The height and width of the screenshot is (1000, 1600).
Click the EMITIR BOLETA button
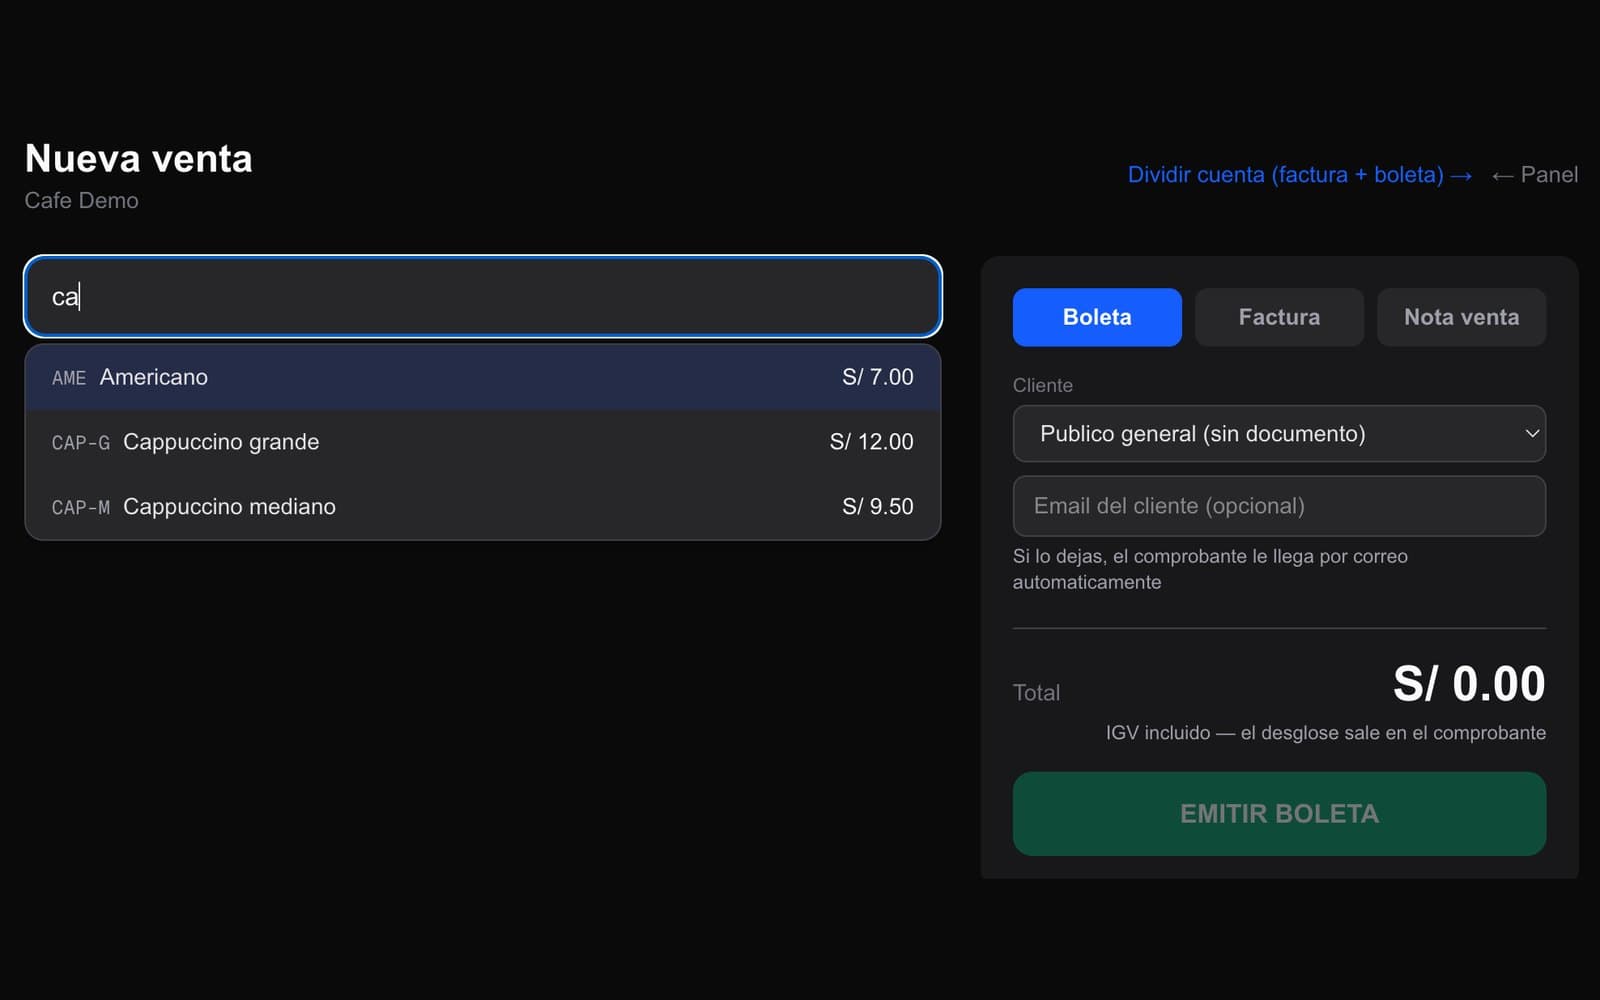1279,814
